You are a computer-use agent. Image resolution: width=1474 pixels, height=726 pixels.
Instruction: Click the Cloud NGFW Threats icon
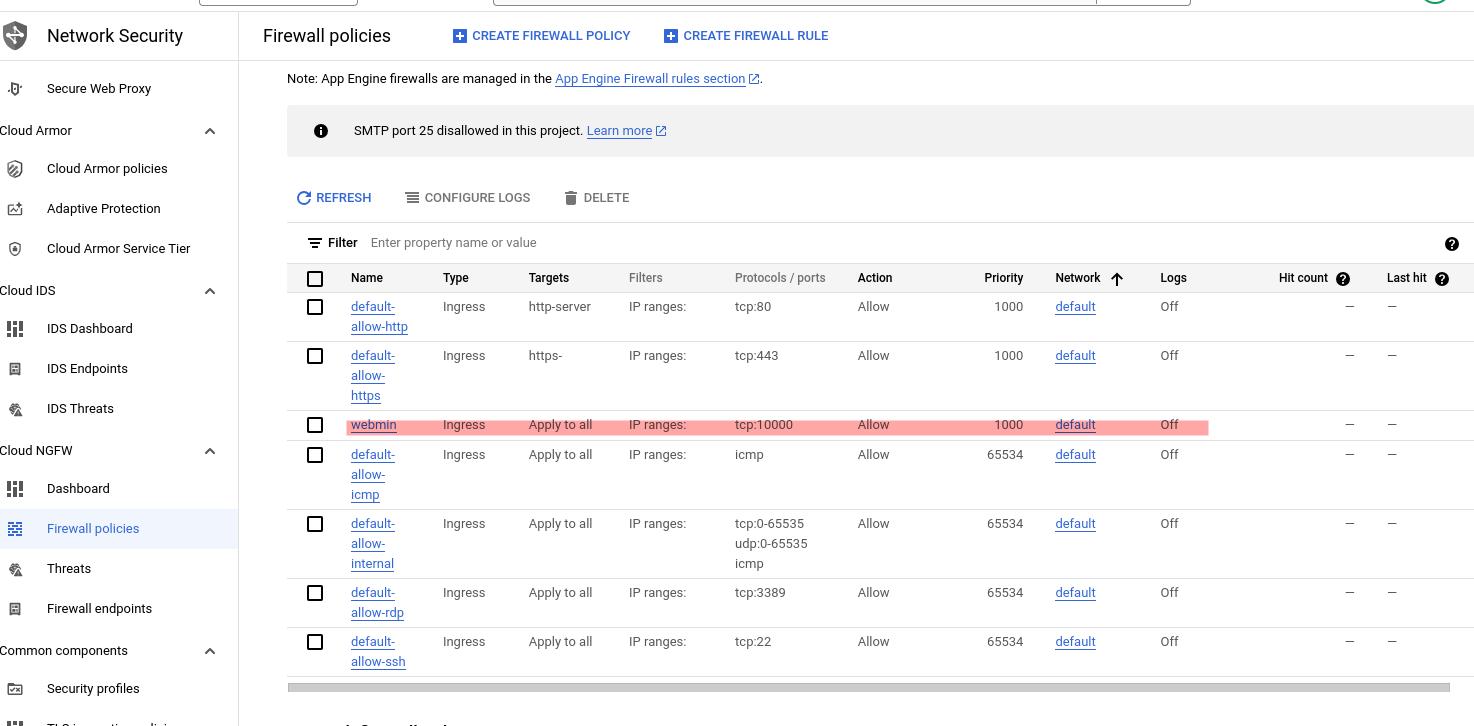click(15, 569)
